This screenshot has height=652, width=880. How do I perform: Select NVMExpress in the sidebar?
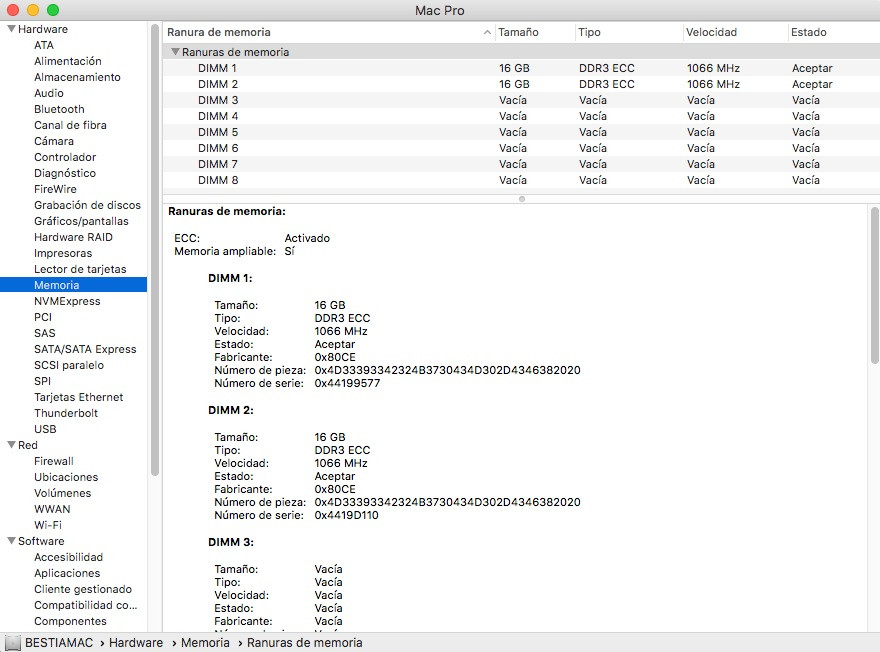pos(67,301)
